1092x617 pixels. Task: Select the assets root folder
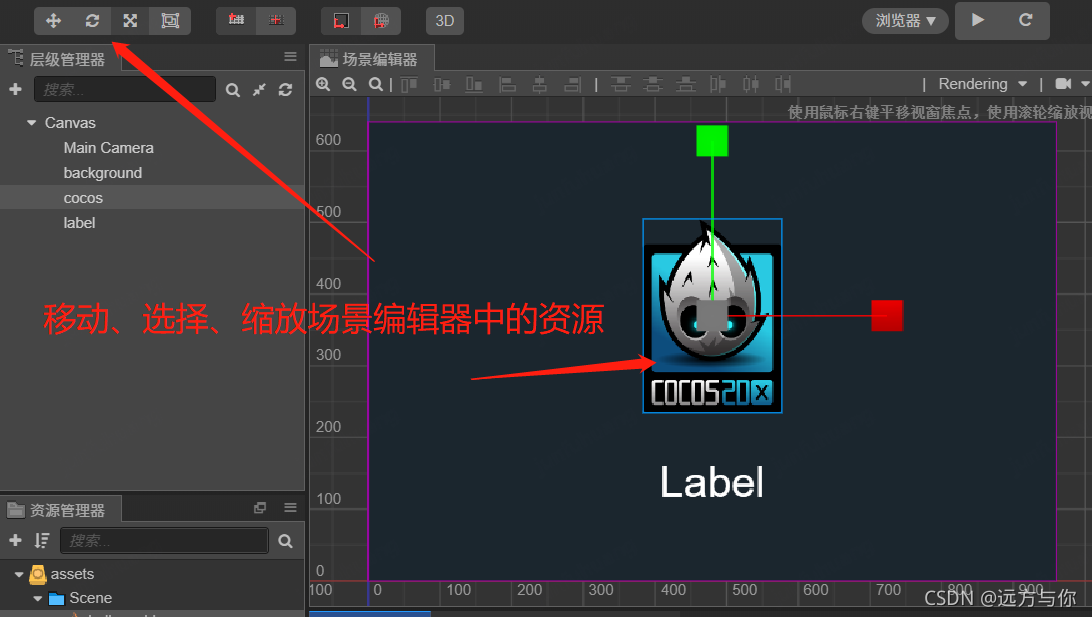[x=72, y=574]
